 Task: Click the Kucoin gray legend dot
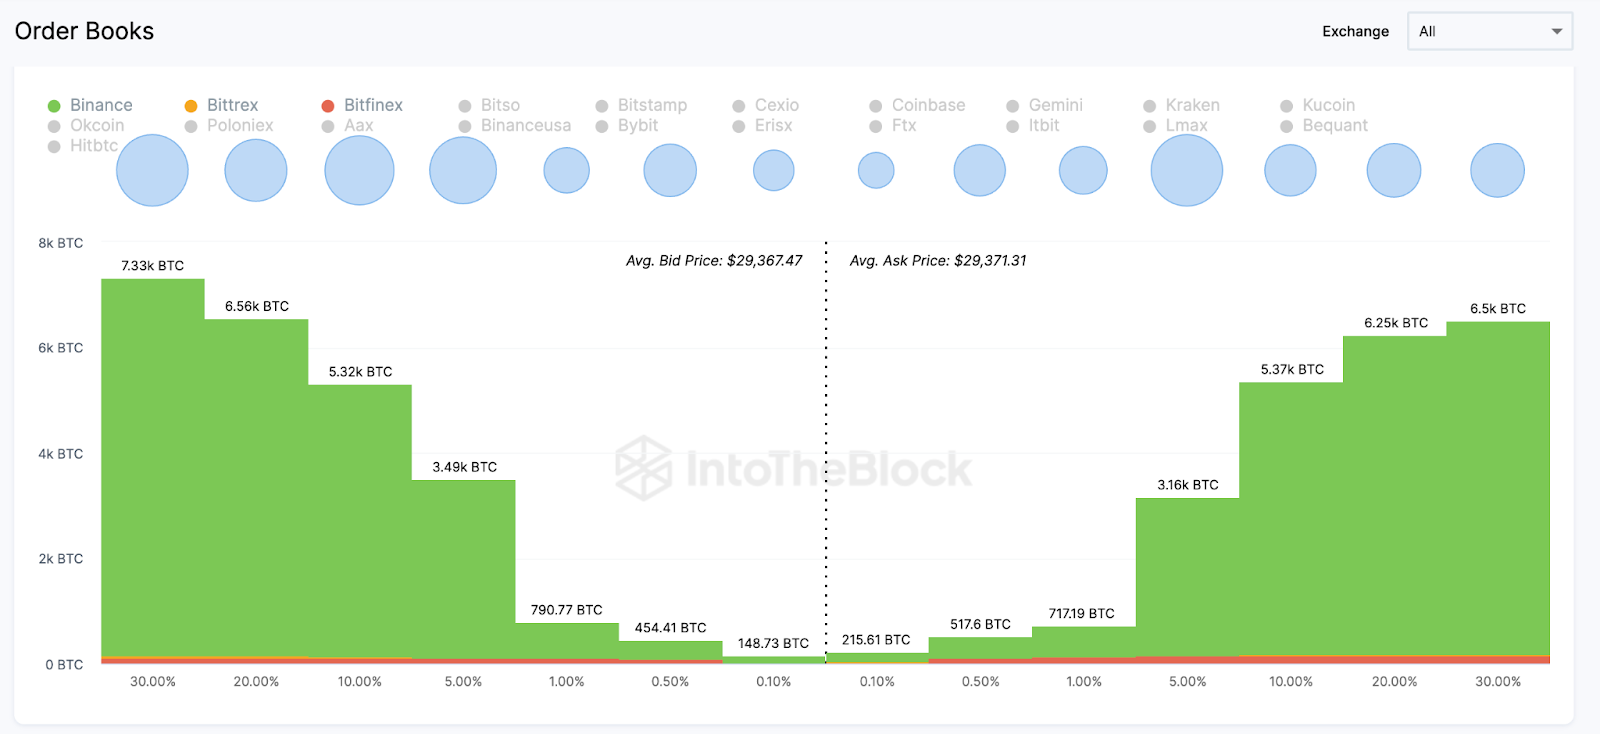coord(1287,106)
